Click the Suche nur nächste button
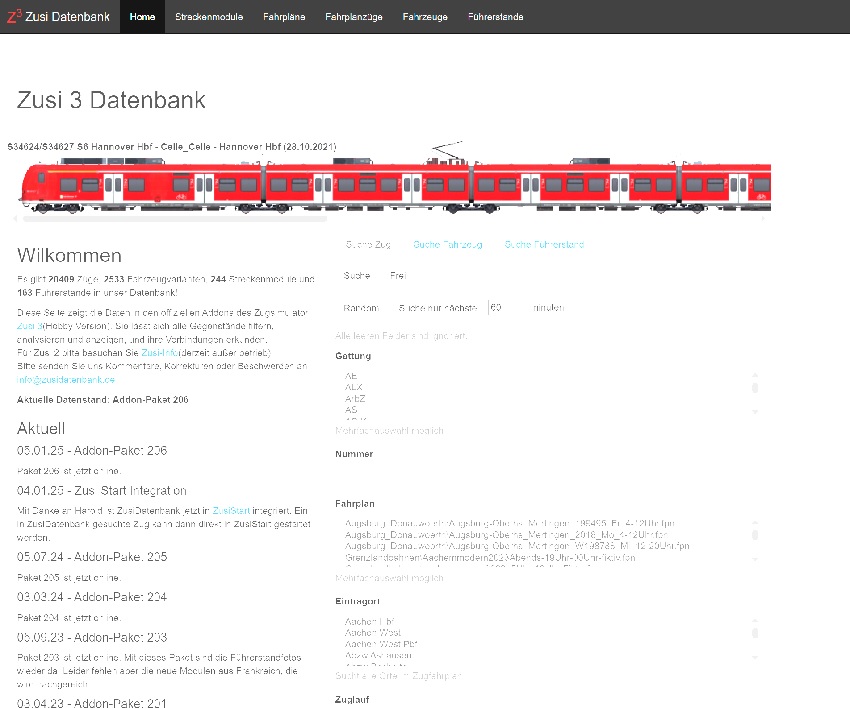This screenshot has height=708, width=850. pos(438,308)
